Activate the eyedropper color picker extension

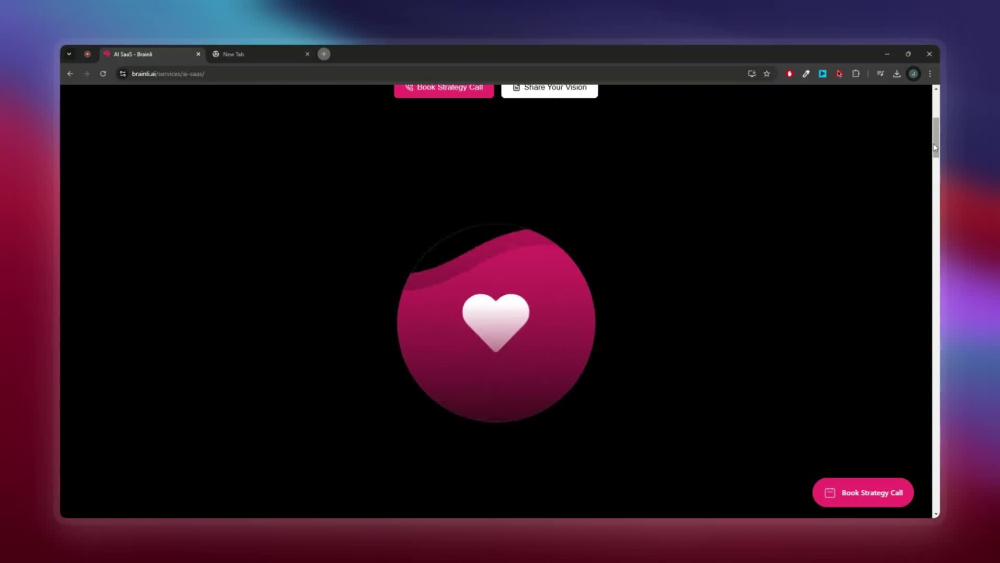pyautogui.click(x=806, y=74)
